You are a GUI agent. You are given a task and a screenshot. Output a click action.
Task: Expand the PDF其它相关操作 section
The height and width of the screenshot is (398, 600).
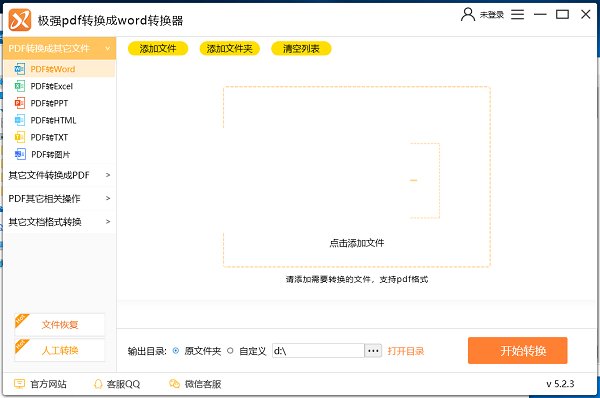click(x=59, y=199)
